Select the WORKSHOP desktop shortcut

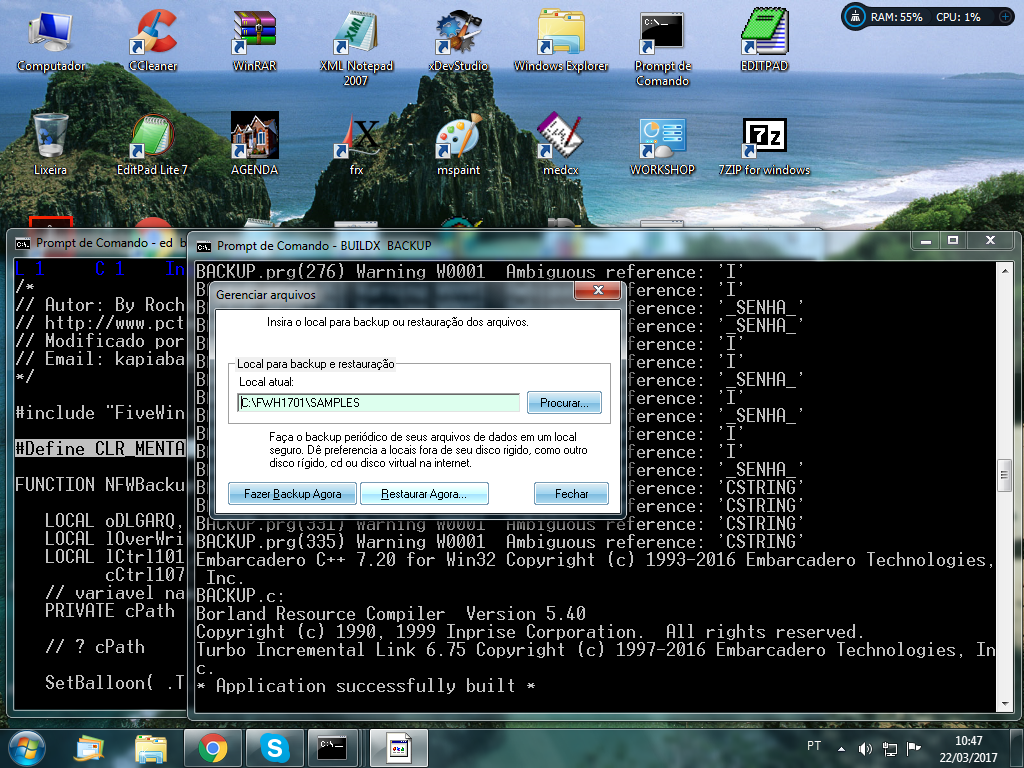coord(662,138)
